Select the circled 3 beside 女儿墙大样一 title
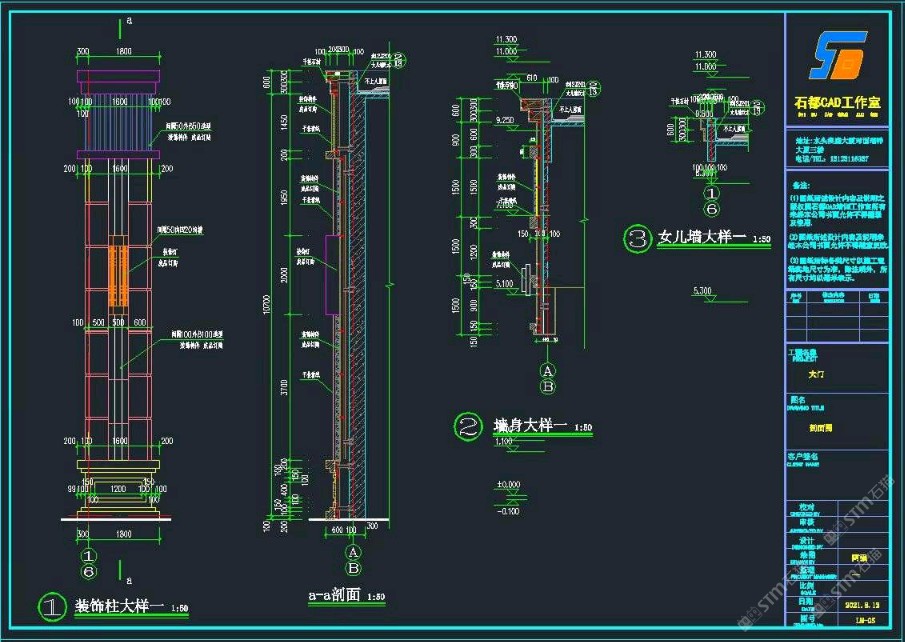905x642 pixels. click(637, 238)
